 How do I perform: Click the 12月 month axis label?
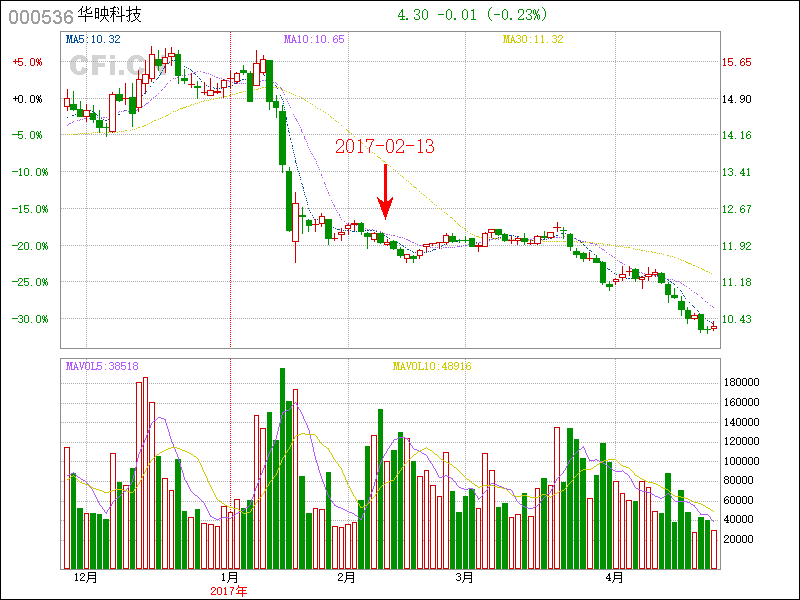[86, 577]
